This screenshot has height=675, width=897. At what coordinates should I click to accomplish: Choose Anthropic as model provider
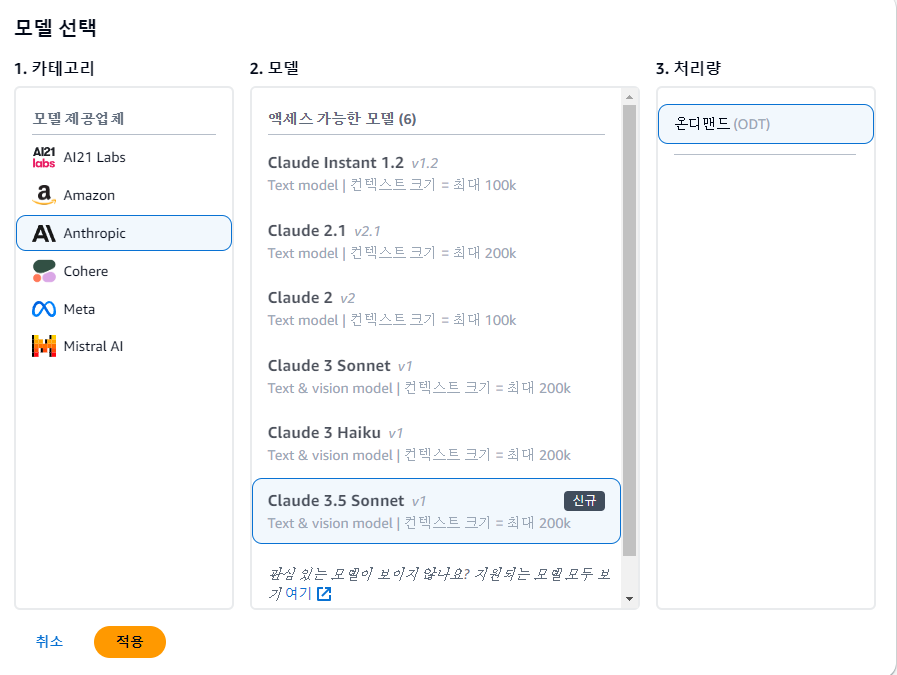point(124,233)
